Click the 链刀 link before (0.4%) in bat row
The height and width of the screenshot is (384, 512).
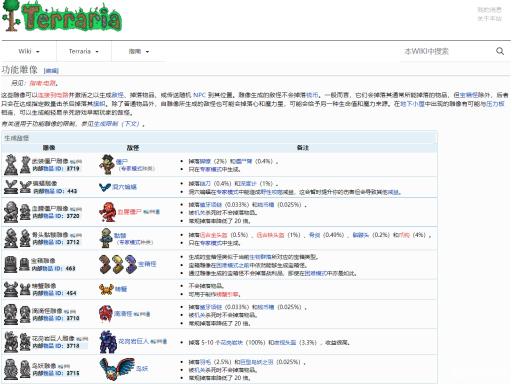pos(205,184)
